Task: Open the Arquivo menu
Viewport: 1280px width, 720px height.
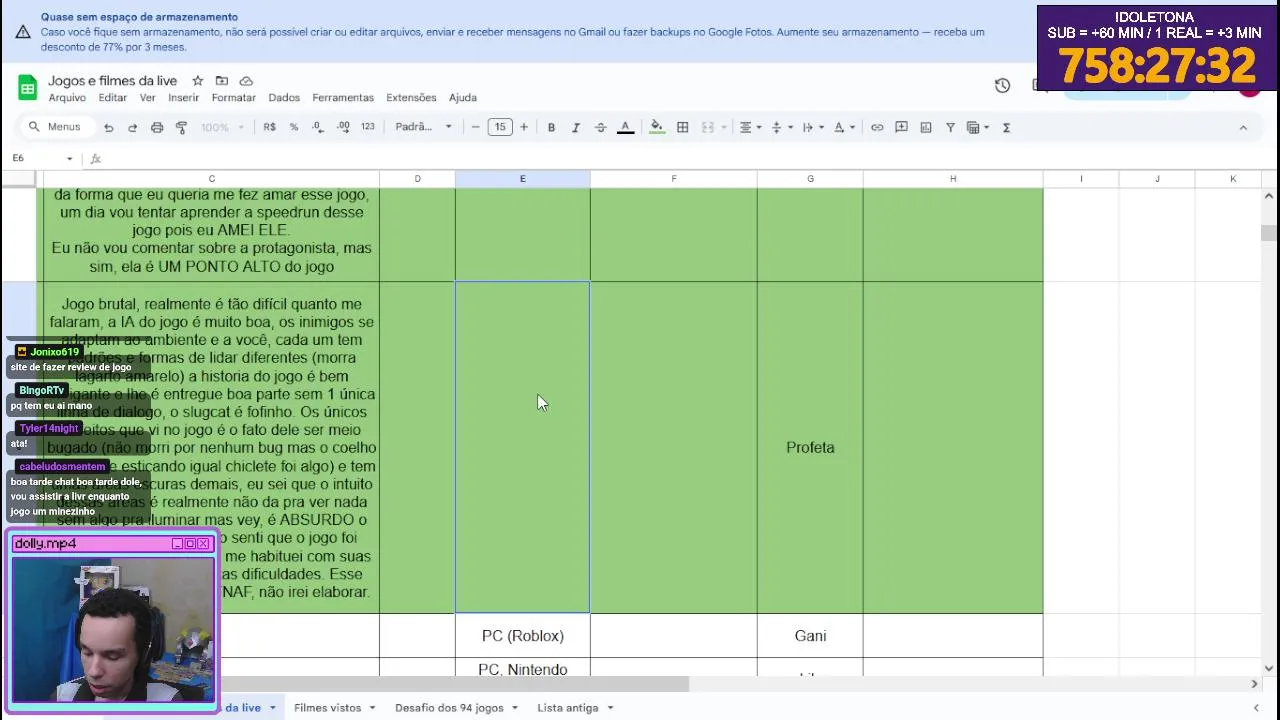Action: [67, 97]
